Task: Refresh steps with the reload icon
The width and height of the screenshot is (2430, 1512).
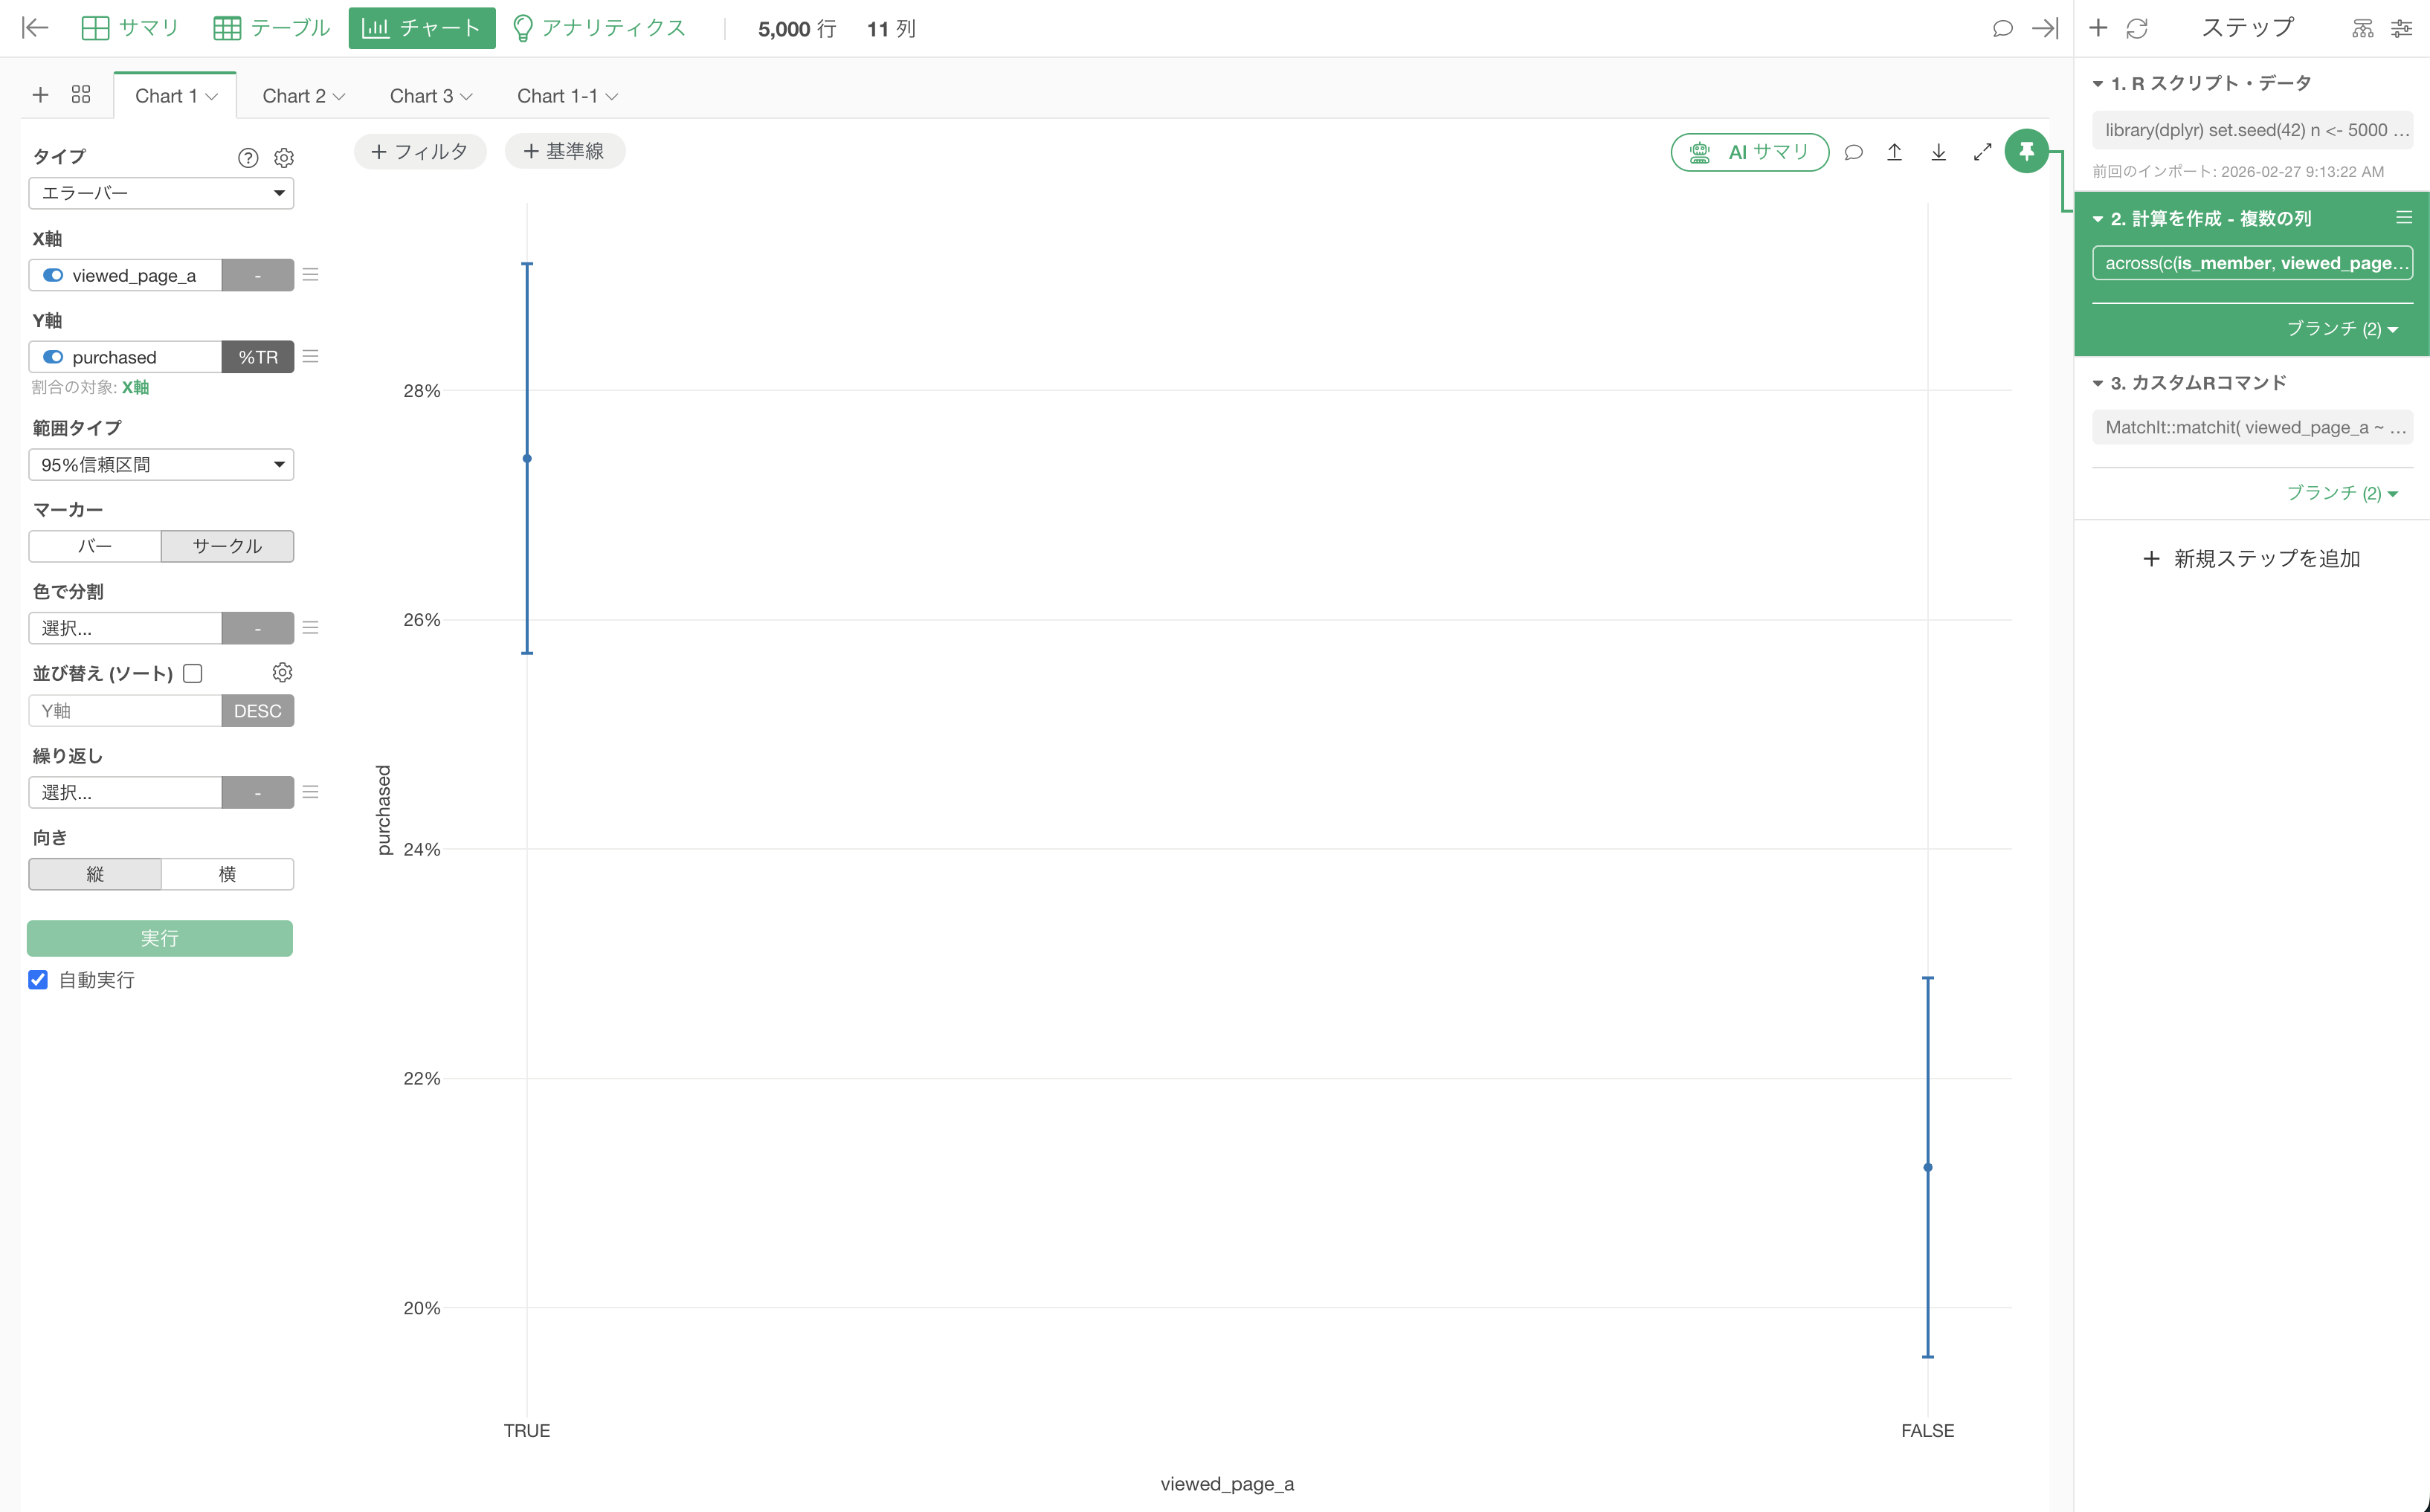Action: 2137,28
